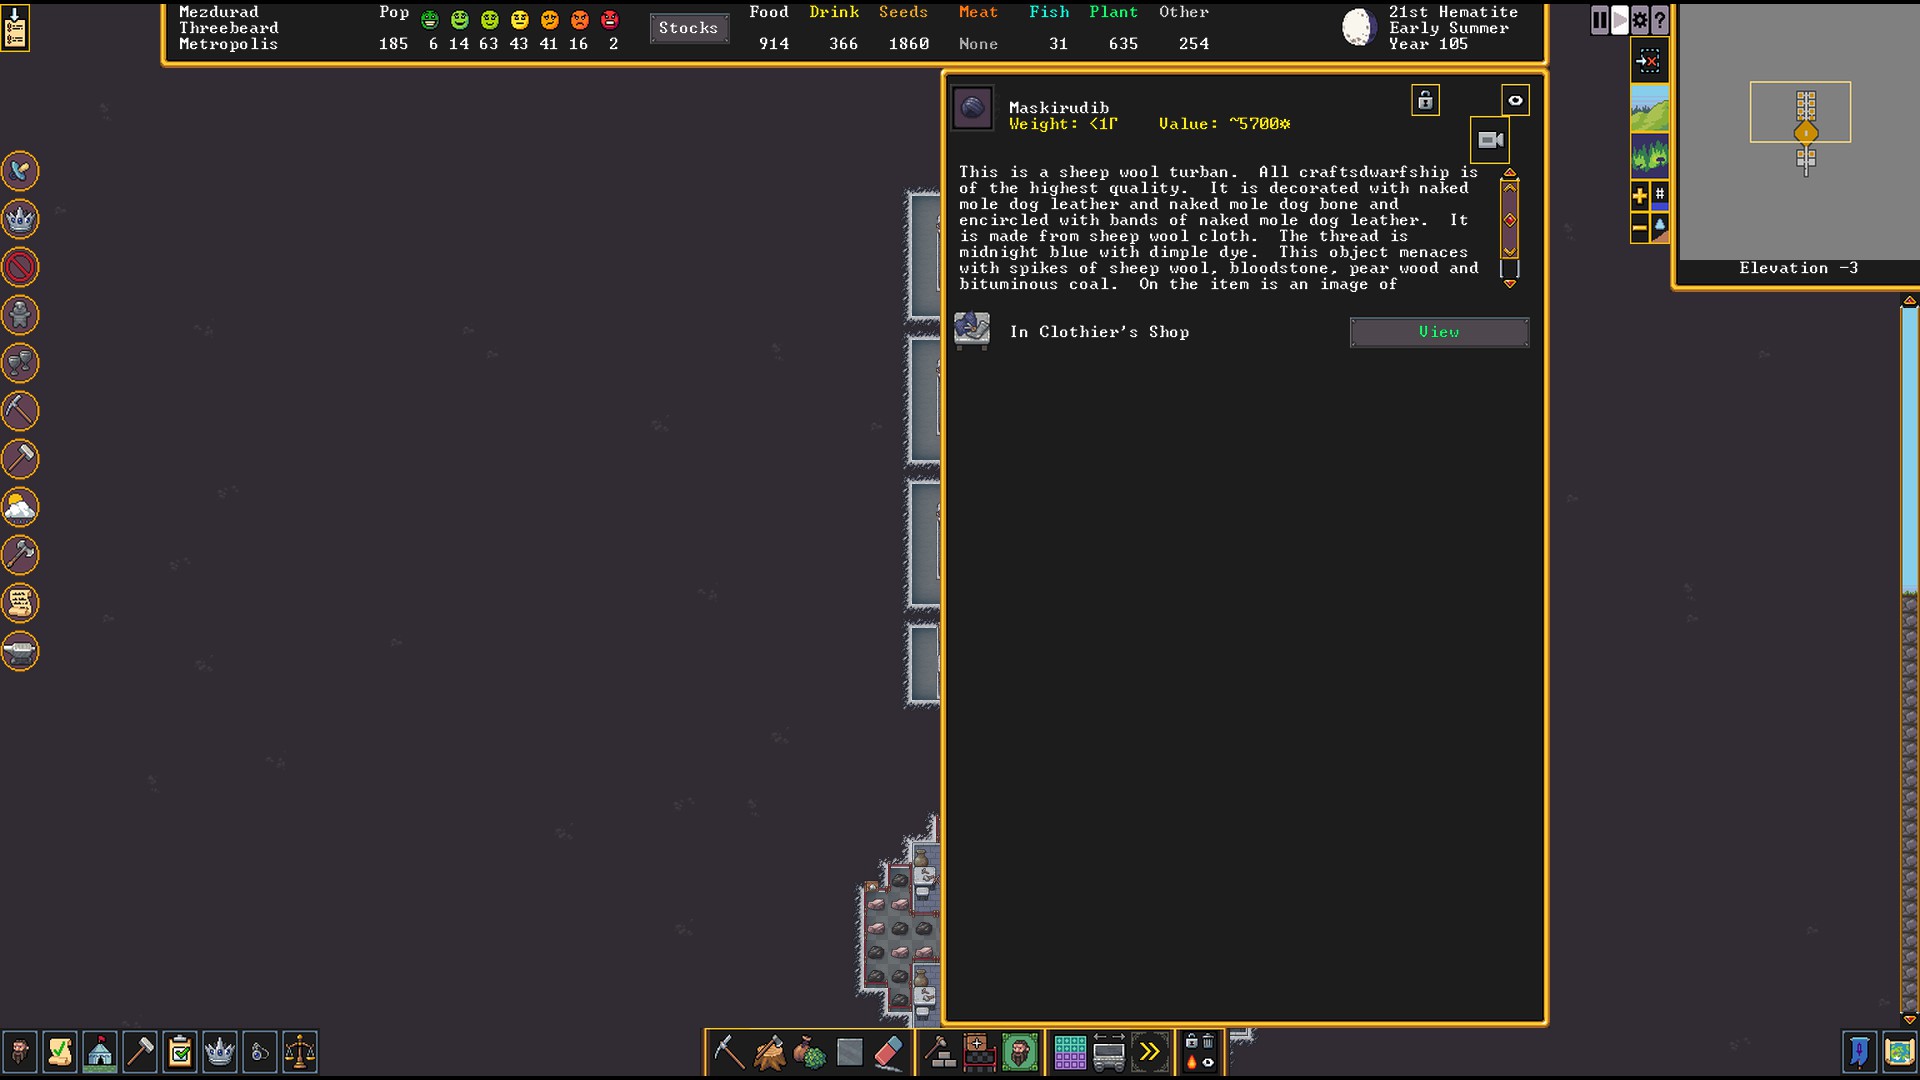1920x1080 pixels.
Task: Open the build structures menu
Action: pyautogui.click(x=939, y=1053)
